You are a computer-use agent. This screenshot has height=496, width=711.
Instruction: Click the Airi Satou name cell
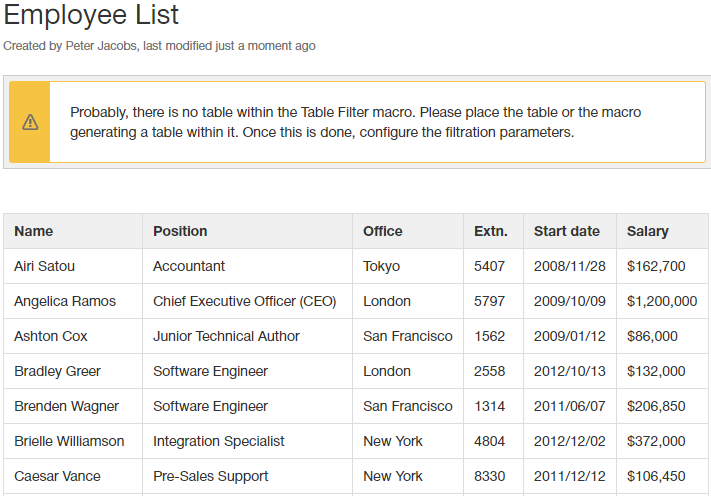[44, 266]
